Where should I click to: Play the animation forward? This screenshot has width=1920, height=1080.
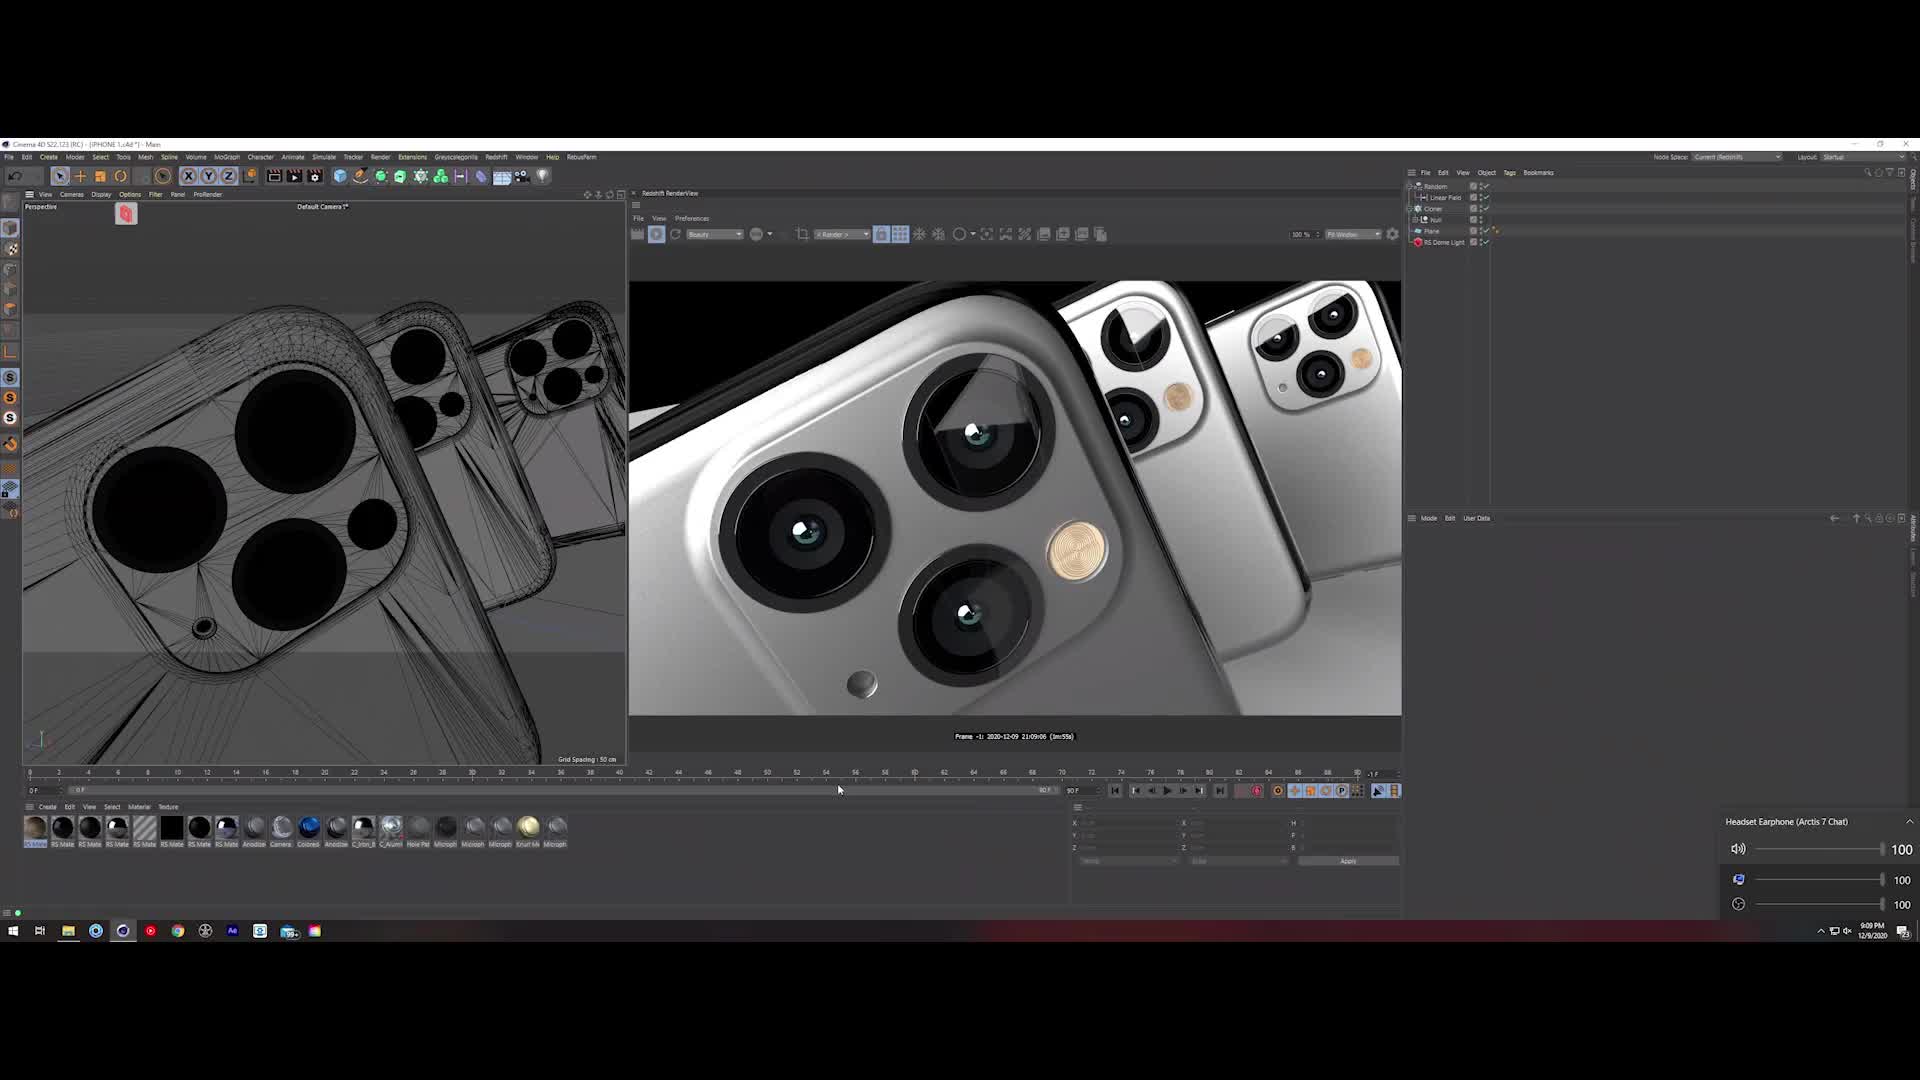pyautogui.click(x=1167, y=791)
